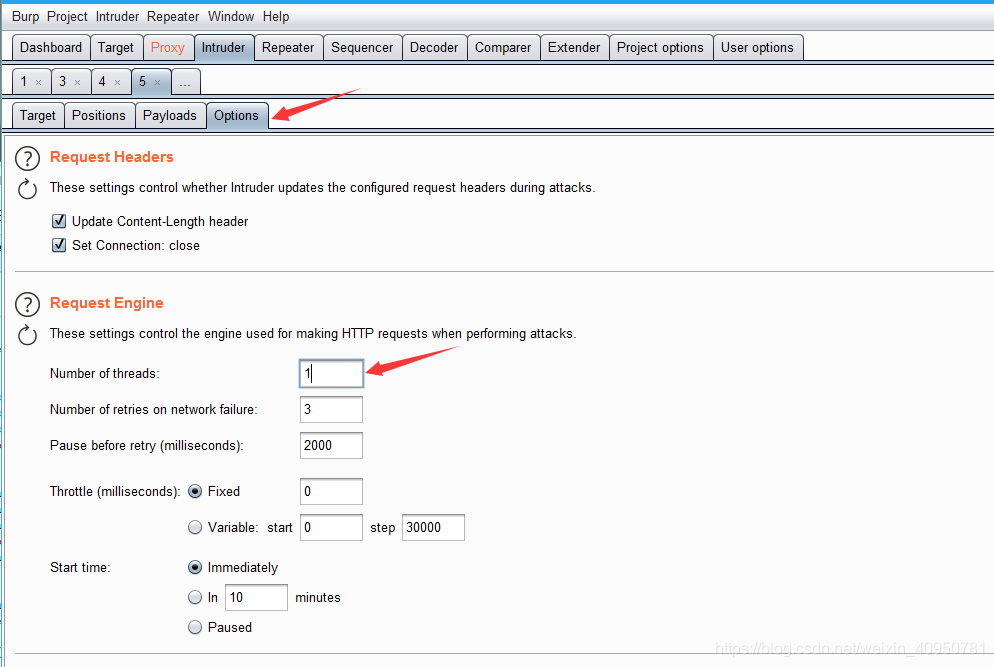Viewport: 994px width, 667px height.
Task: Switch to the Decoder tab
Action: pos(434,48)
